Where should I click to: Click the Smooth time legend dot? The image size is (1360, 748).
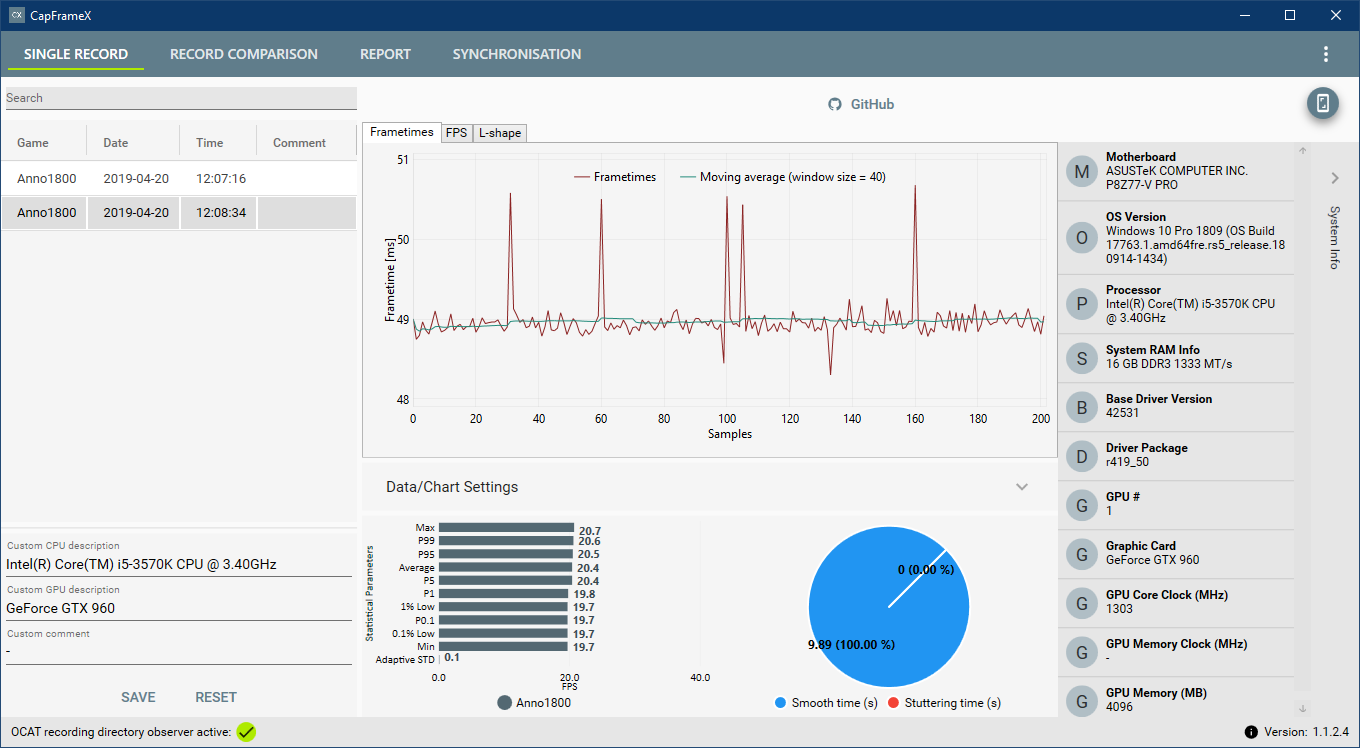coord(781,703)
